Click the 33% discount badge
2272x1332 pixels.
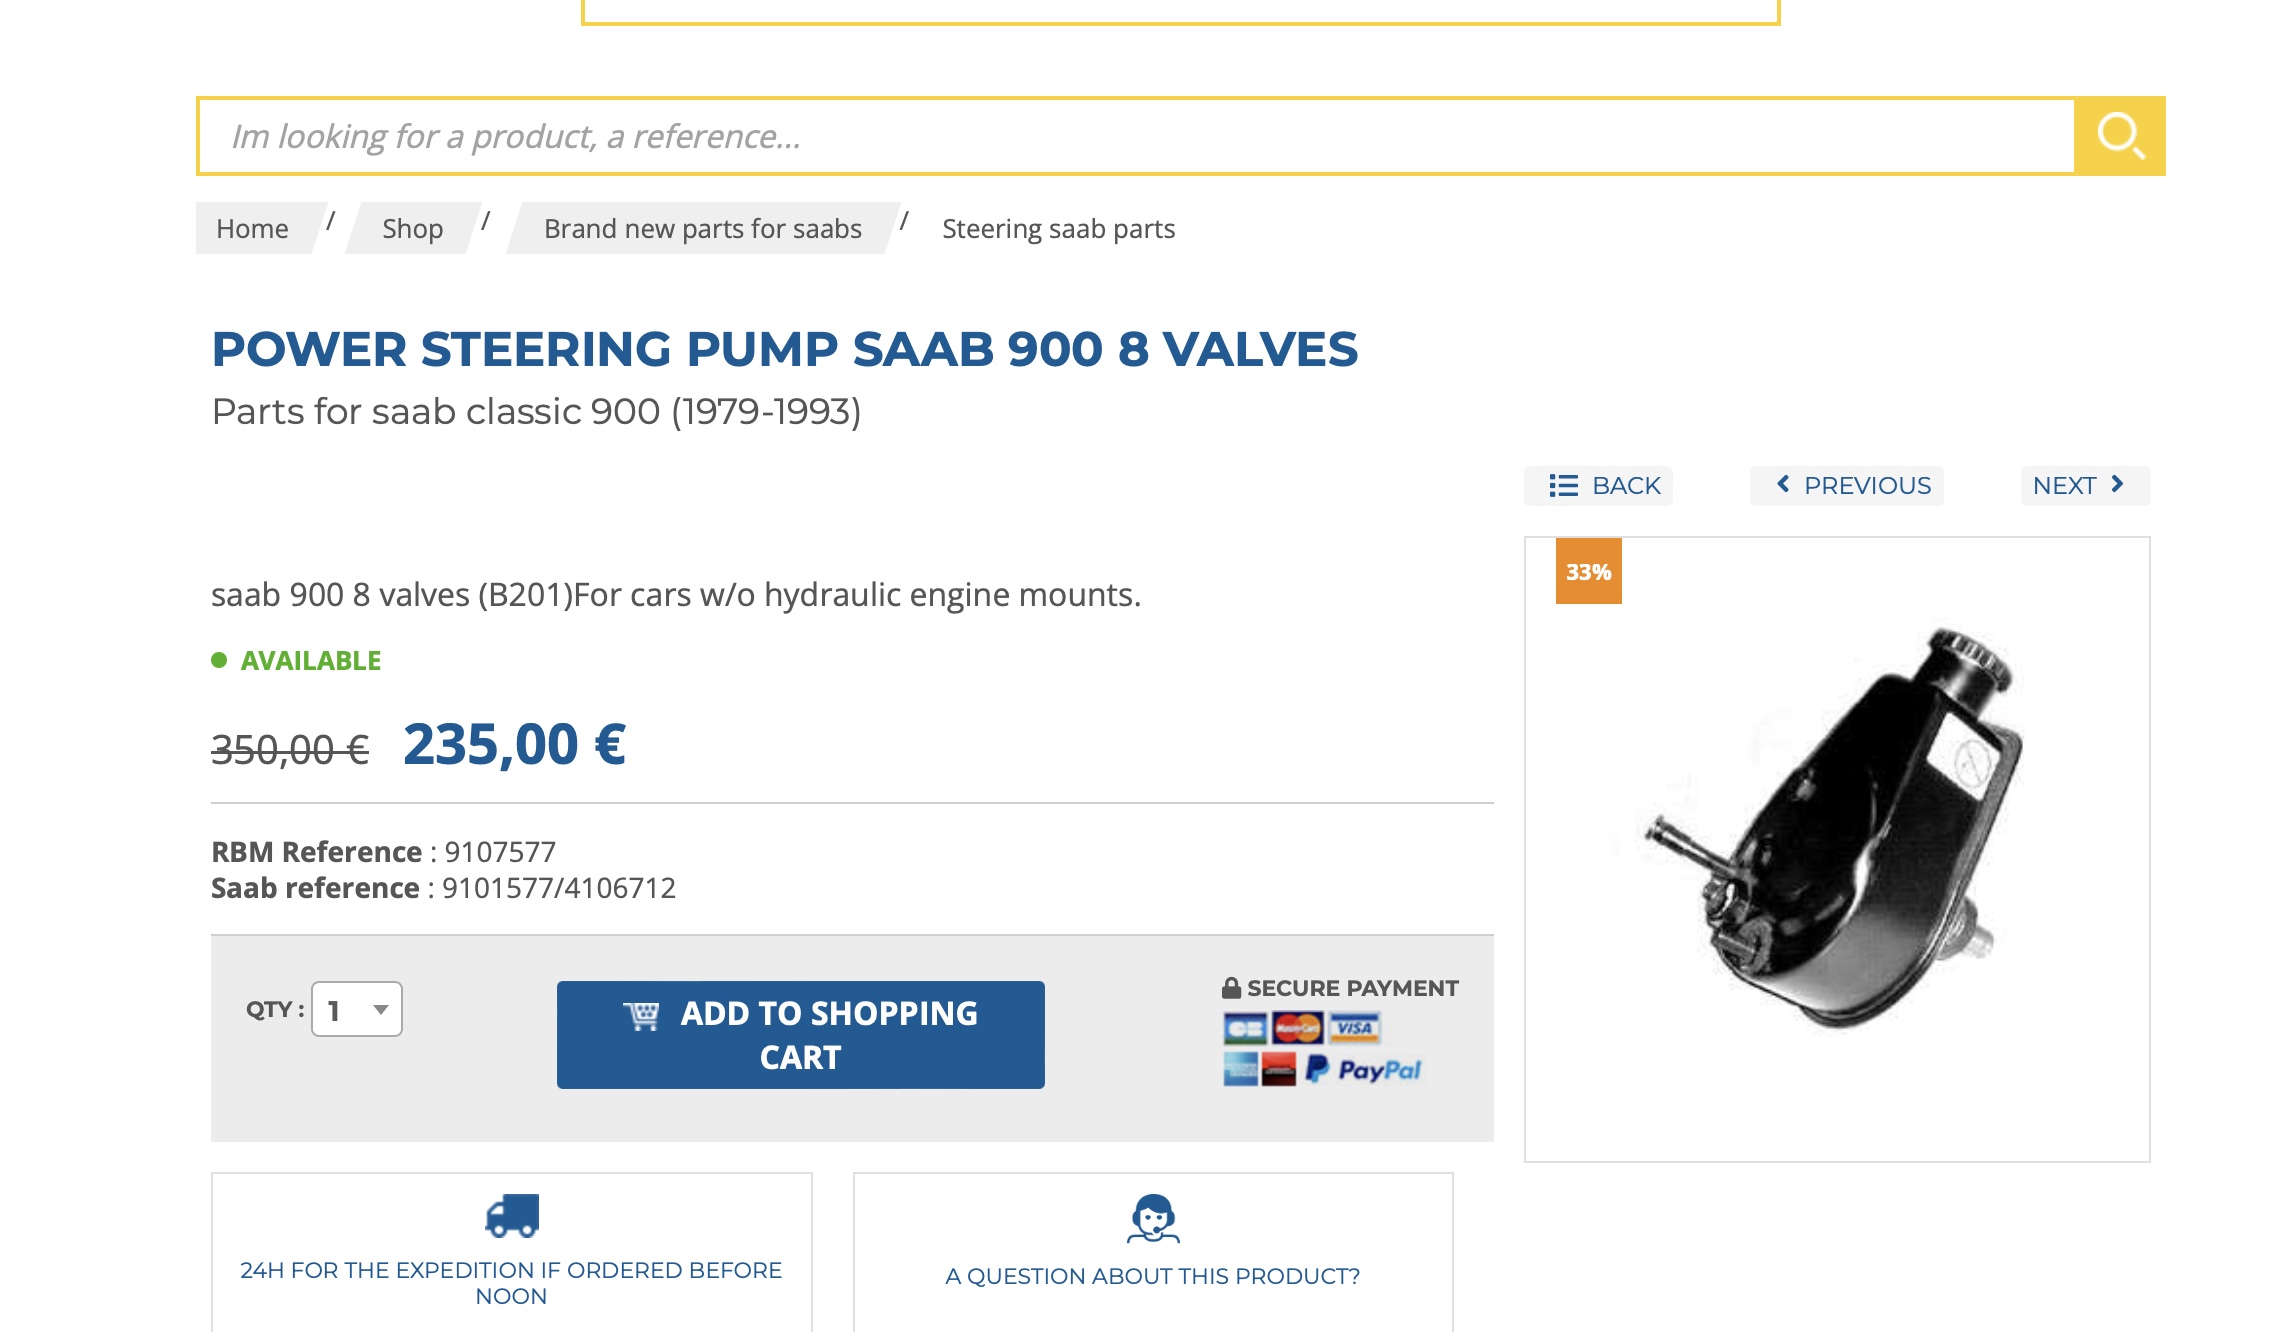click(x=1588, y=572)
